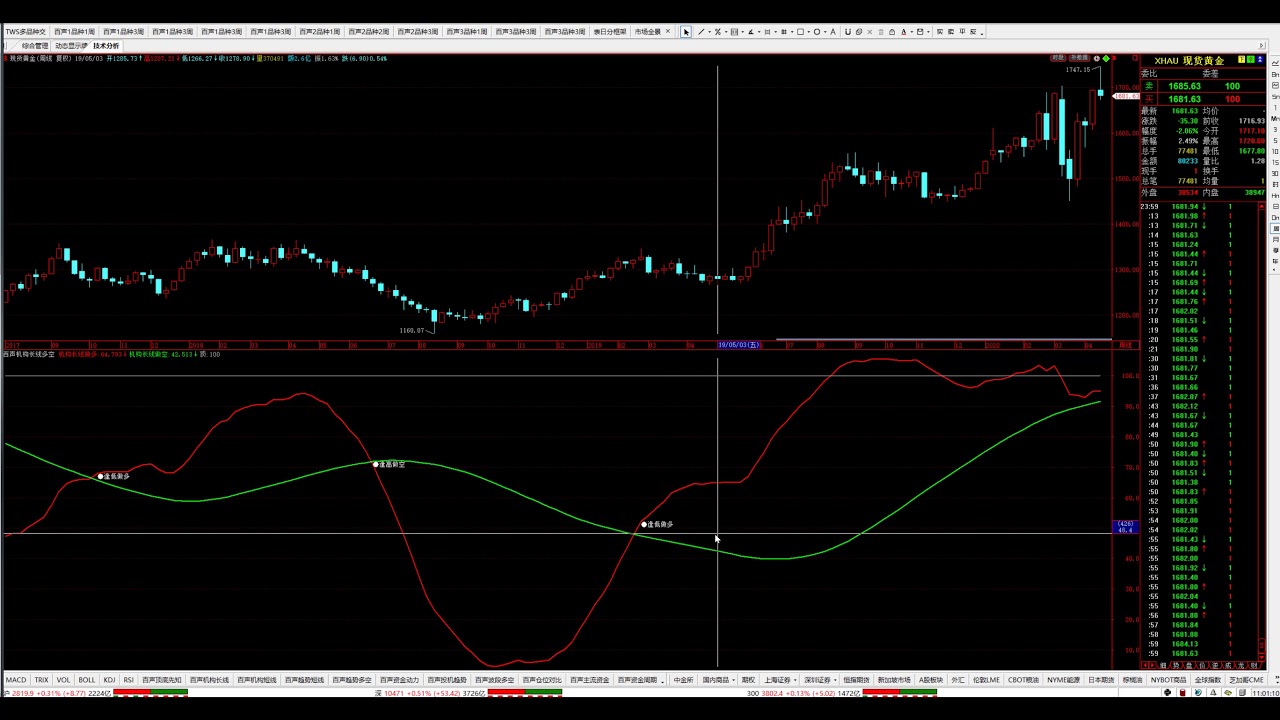Open the rectangle tool dropdown arrow

(808, 32)
